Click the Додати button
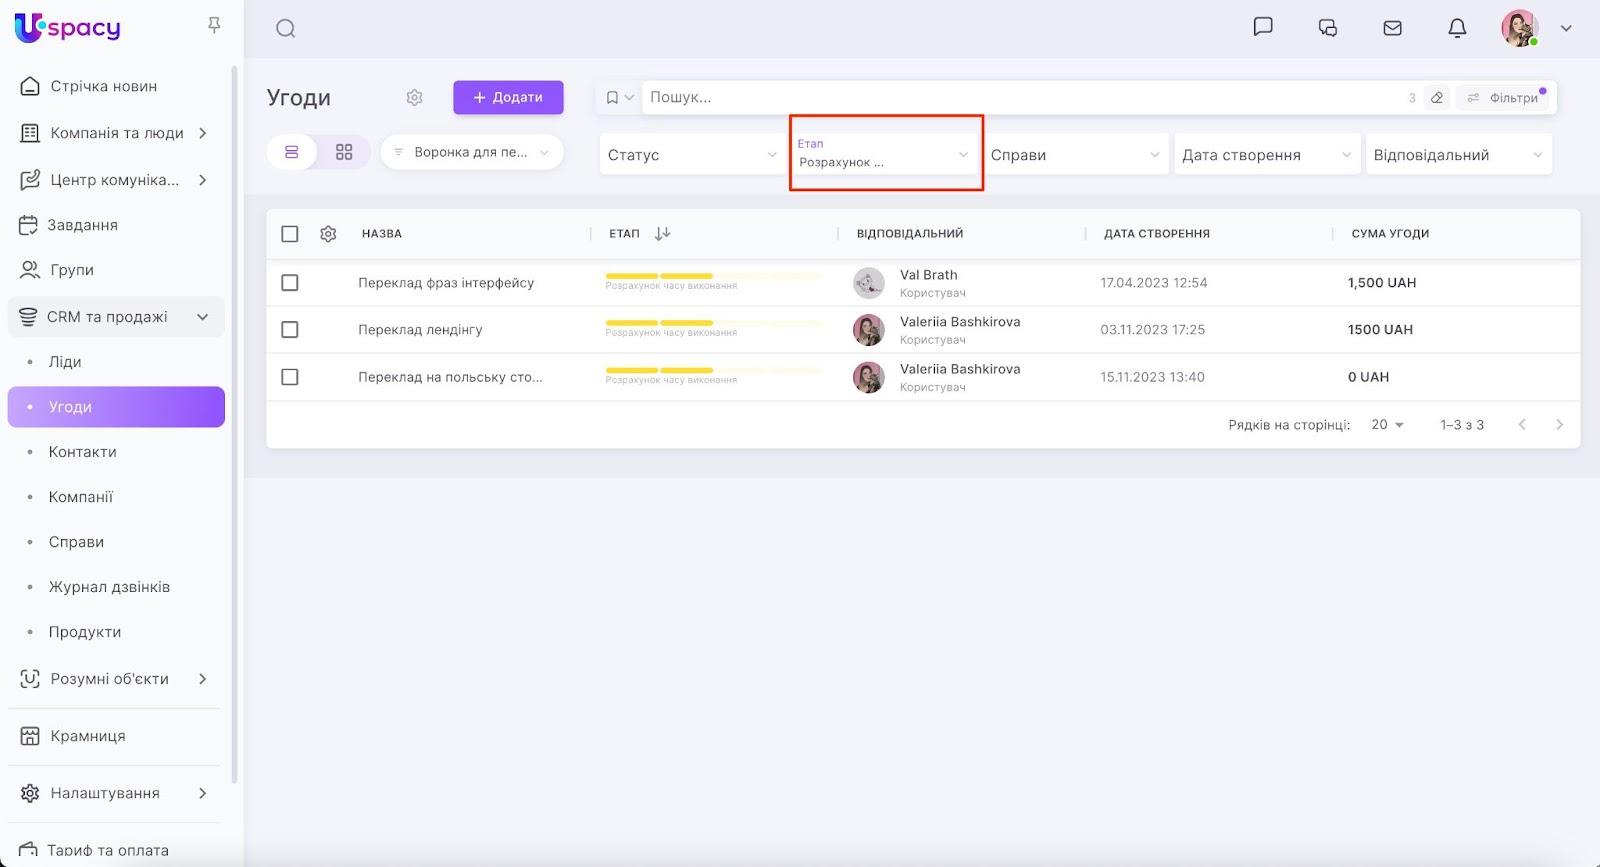1600x867 pixels. pyautogui.click(x=508, y=97)
